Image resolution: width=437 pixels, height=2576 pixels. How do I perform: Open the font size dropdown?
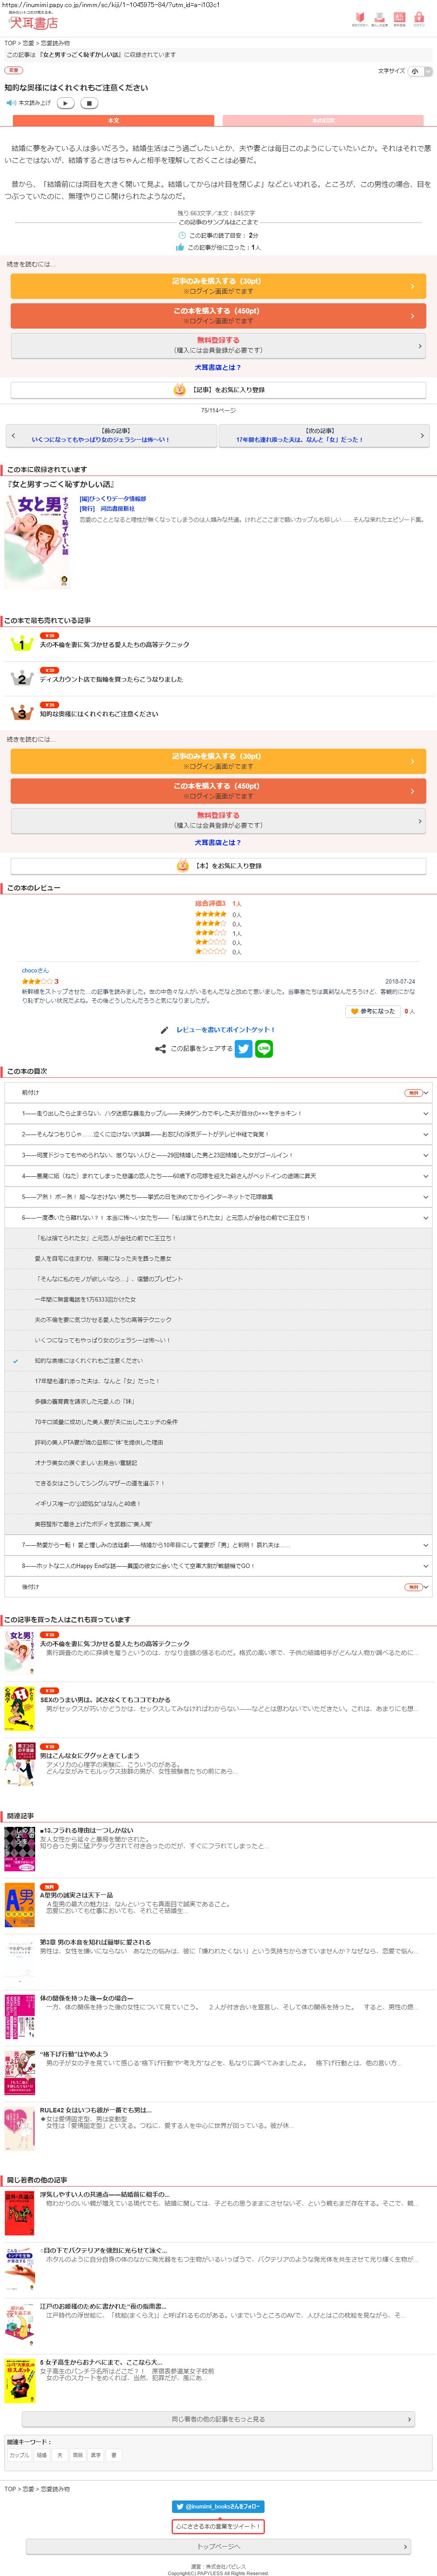[421, 72]
